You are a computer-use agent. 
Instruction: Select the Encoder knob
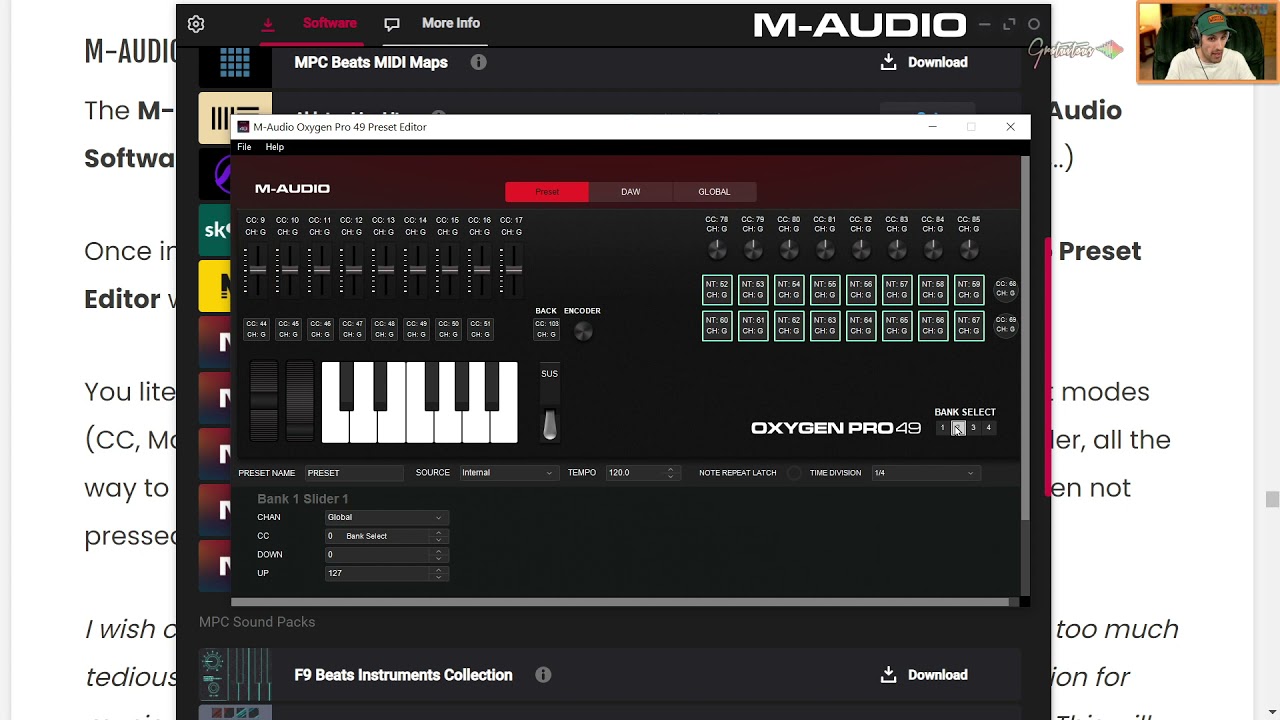(583, 331)
